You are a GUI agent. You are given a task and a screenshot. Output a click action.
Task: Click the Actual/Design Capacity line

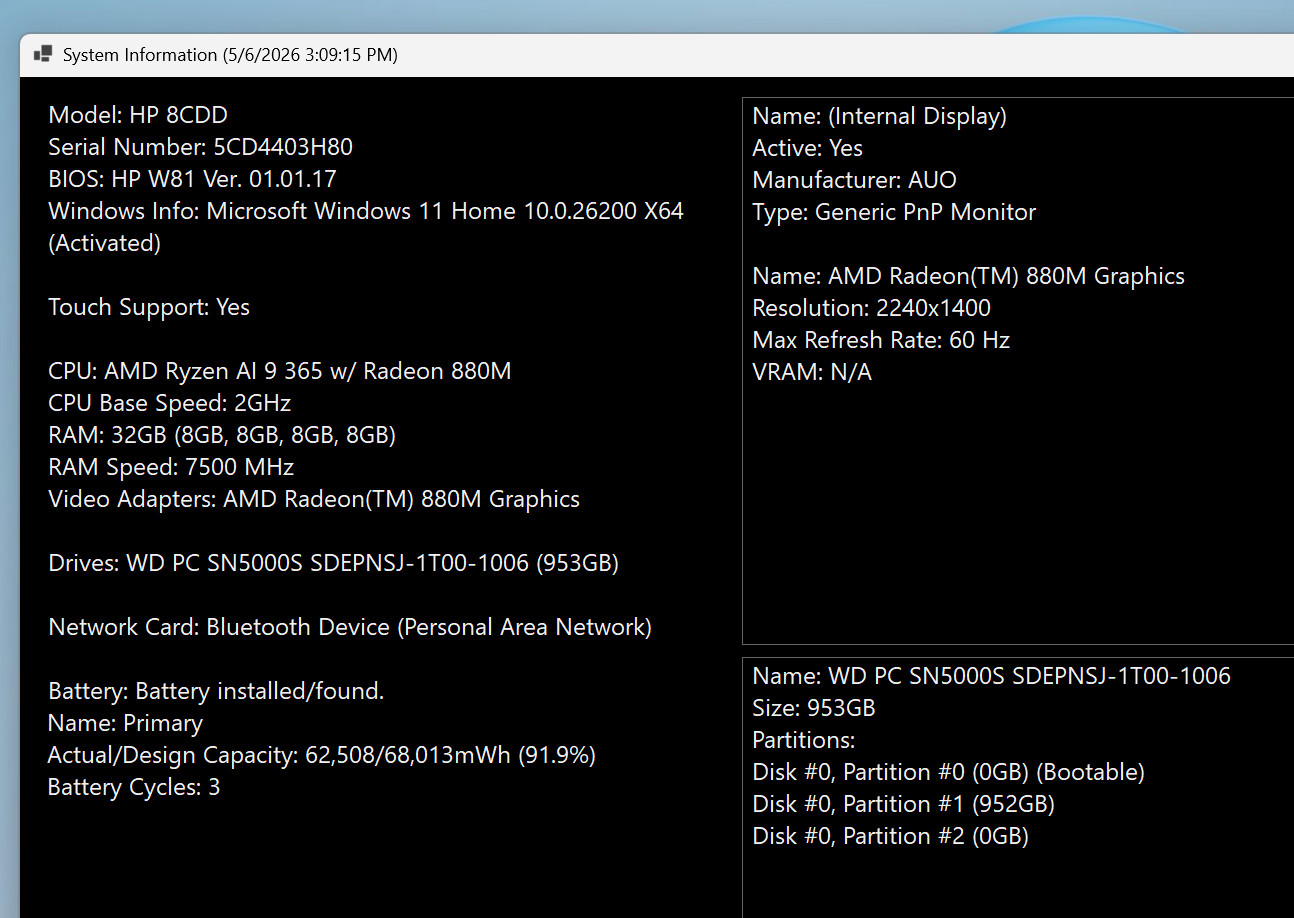click(321, 755)
